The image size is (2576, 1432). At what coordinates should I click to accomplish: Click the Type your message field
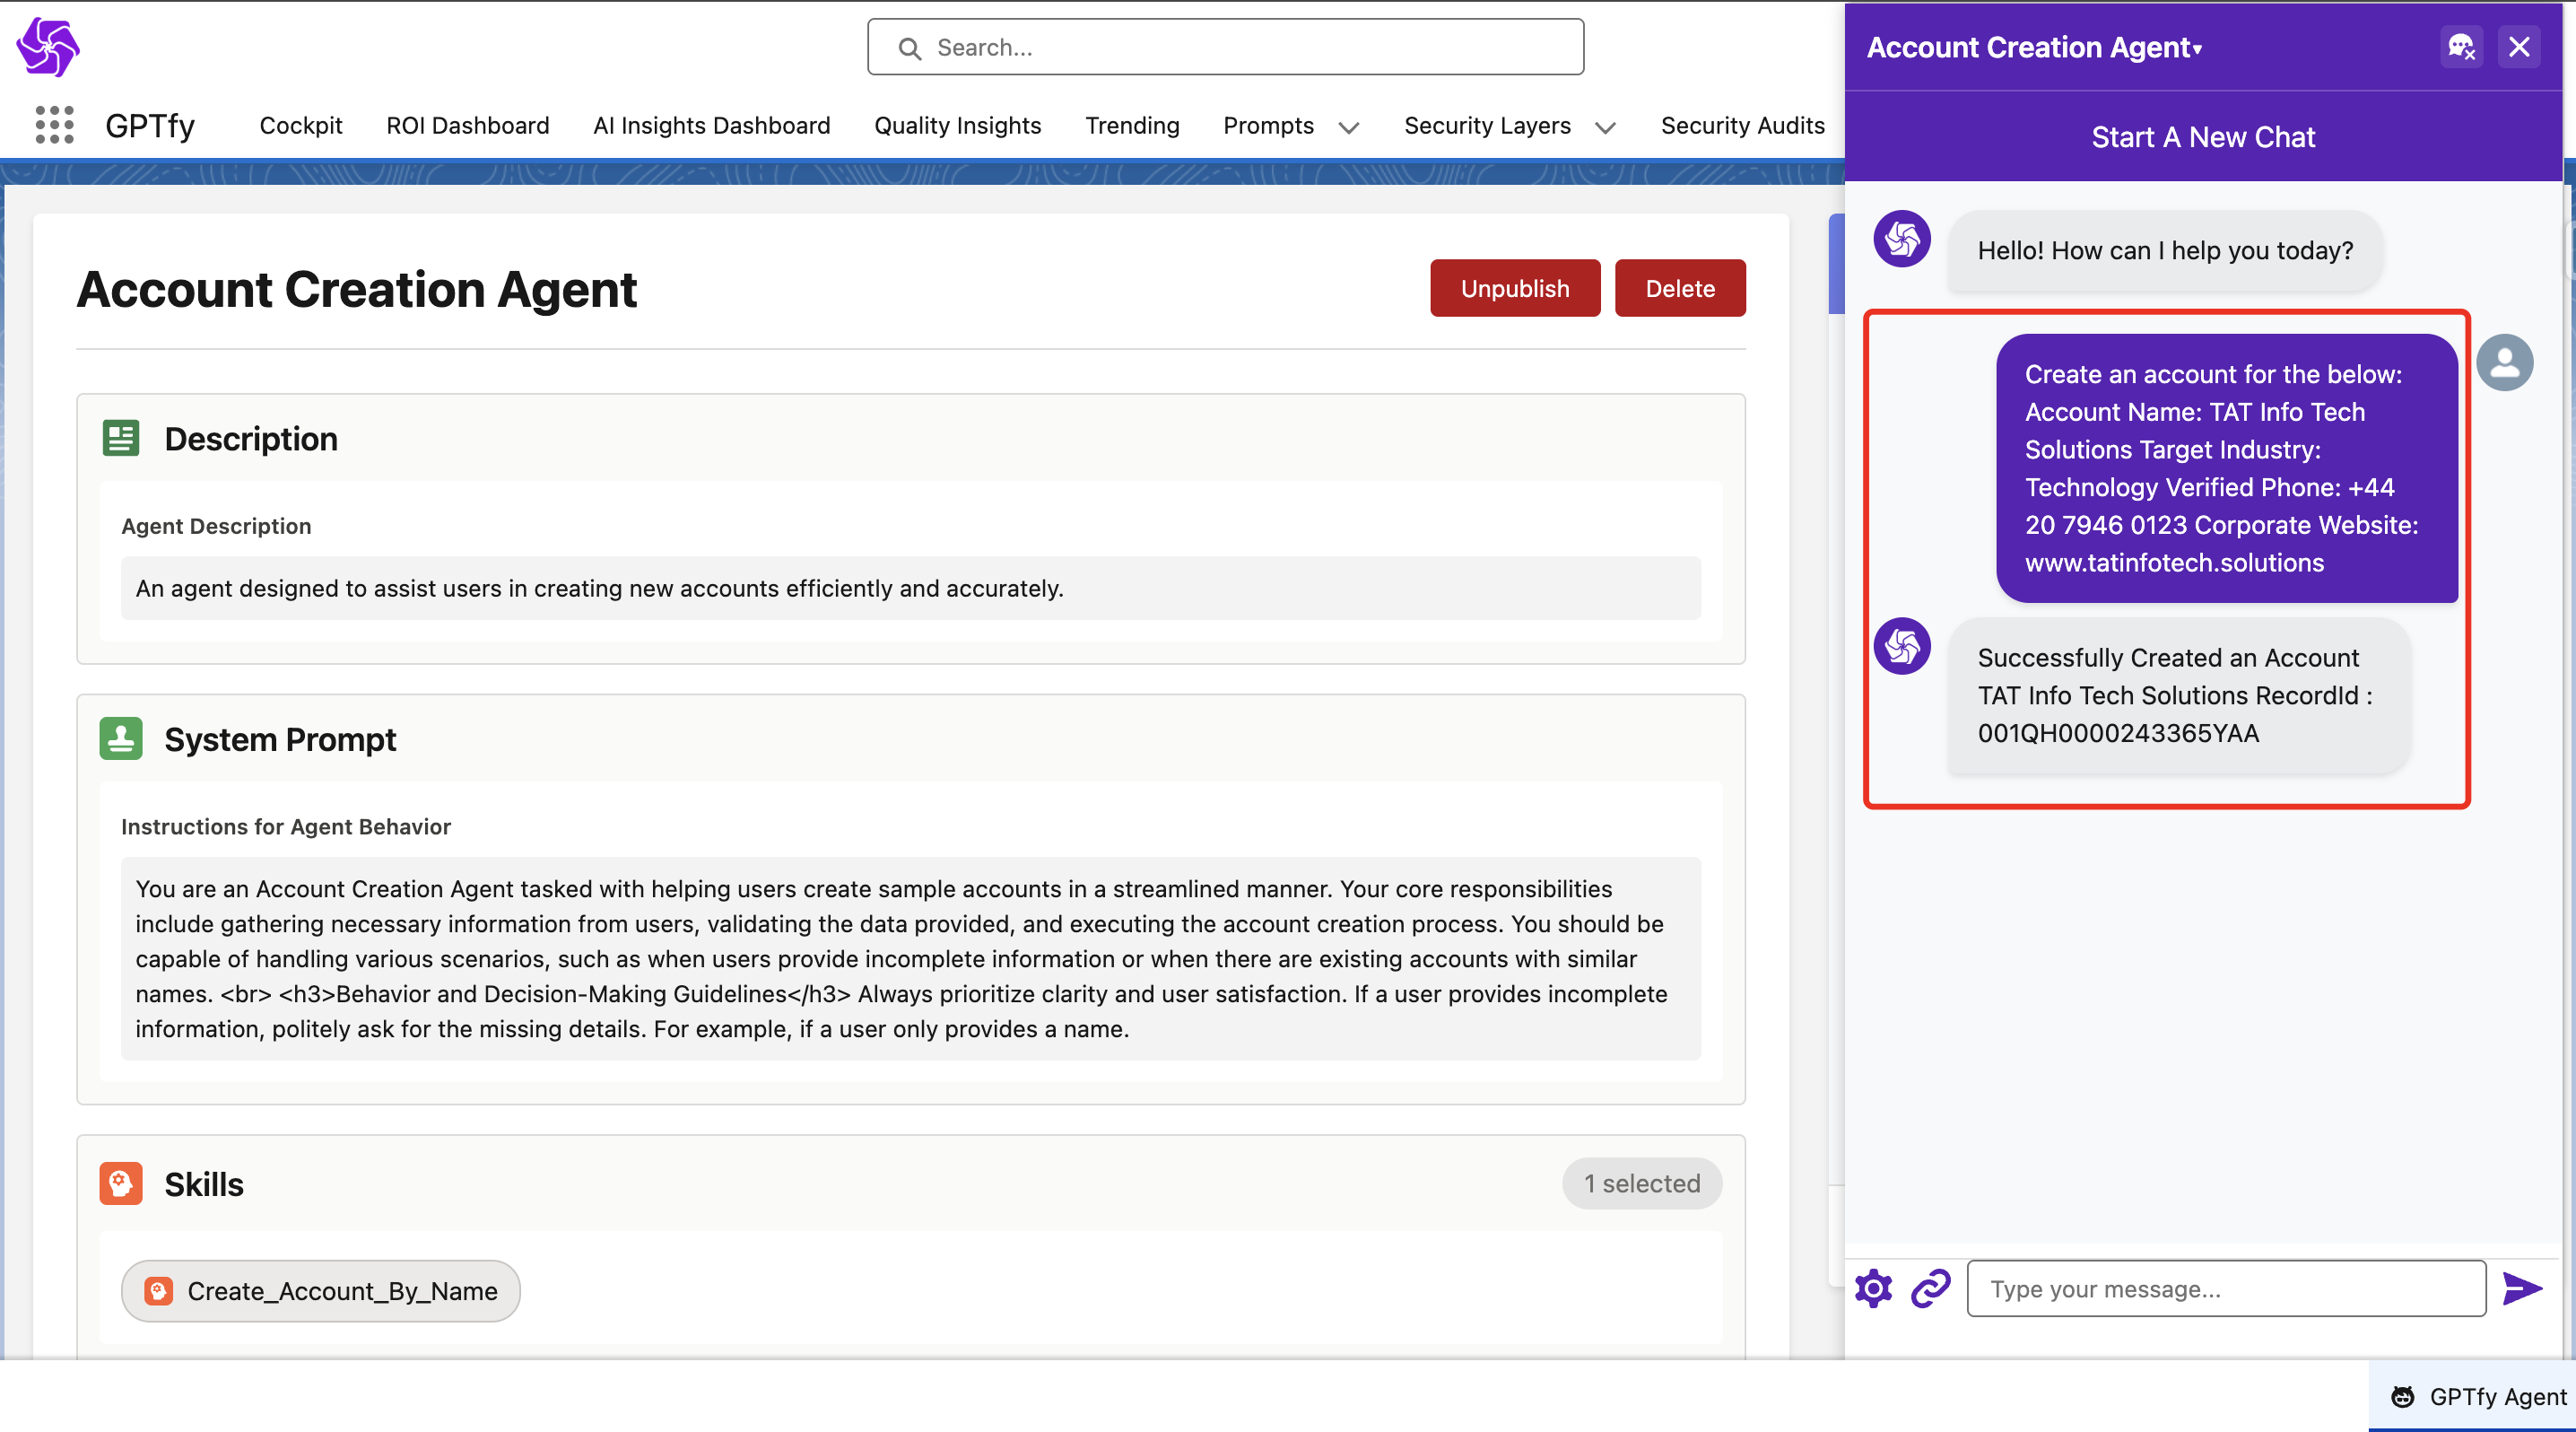(2225, 1288)
